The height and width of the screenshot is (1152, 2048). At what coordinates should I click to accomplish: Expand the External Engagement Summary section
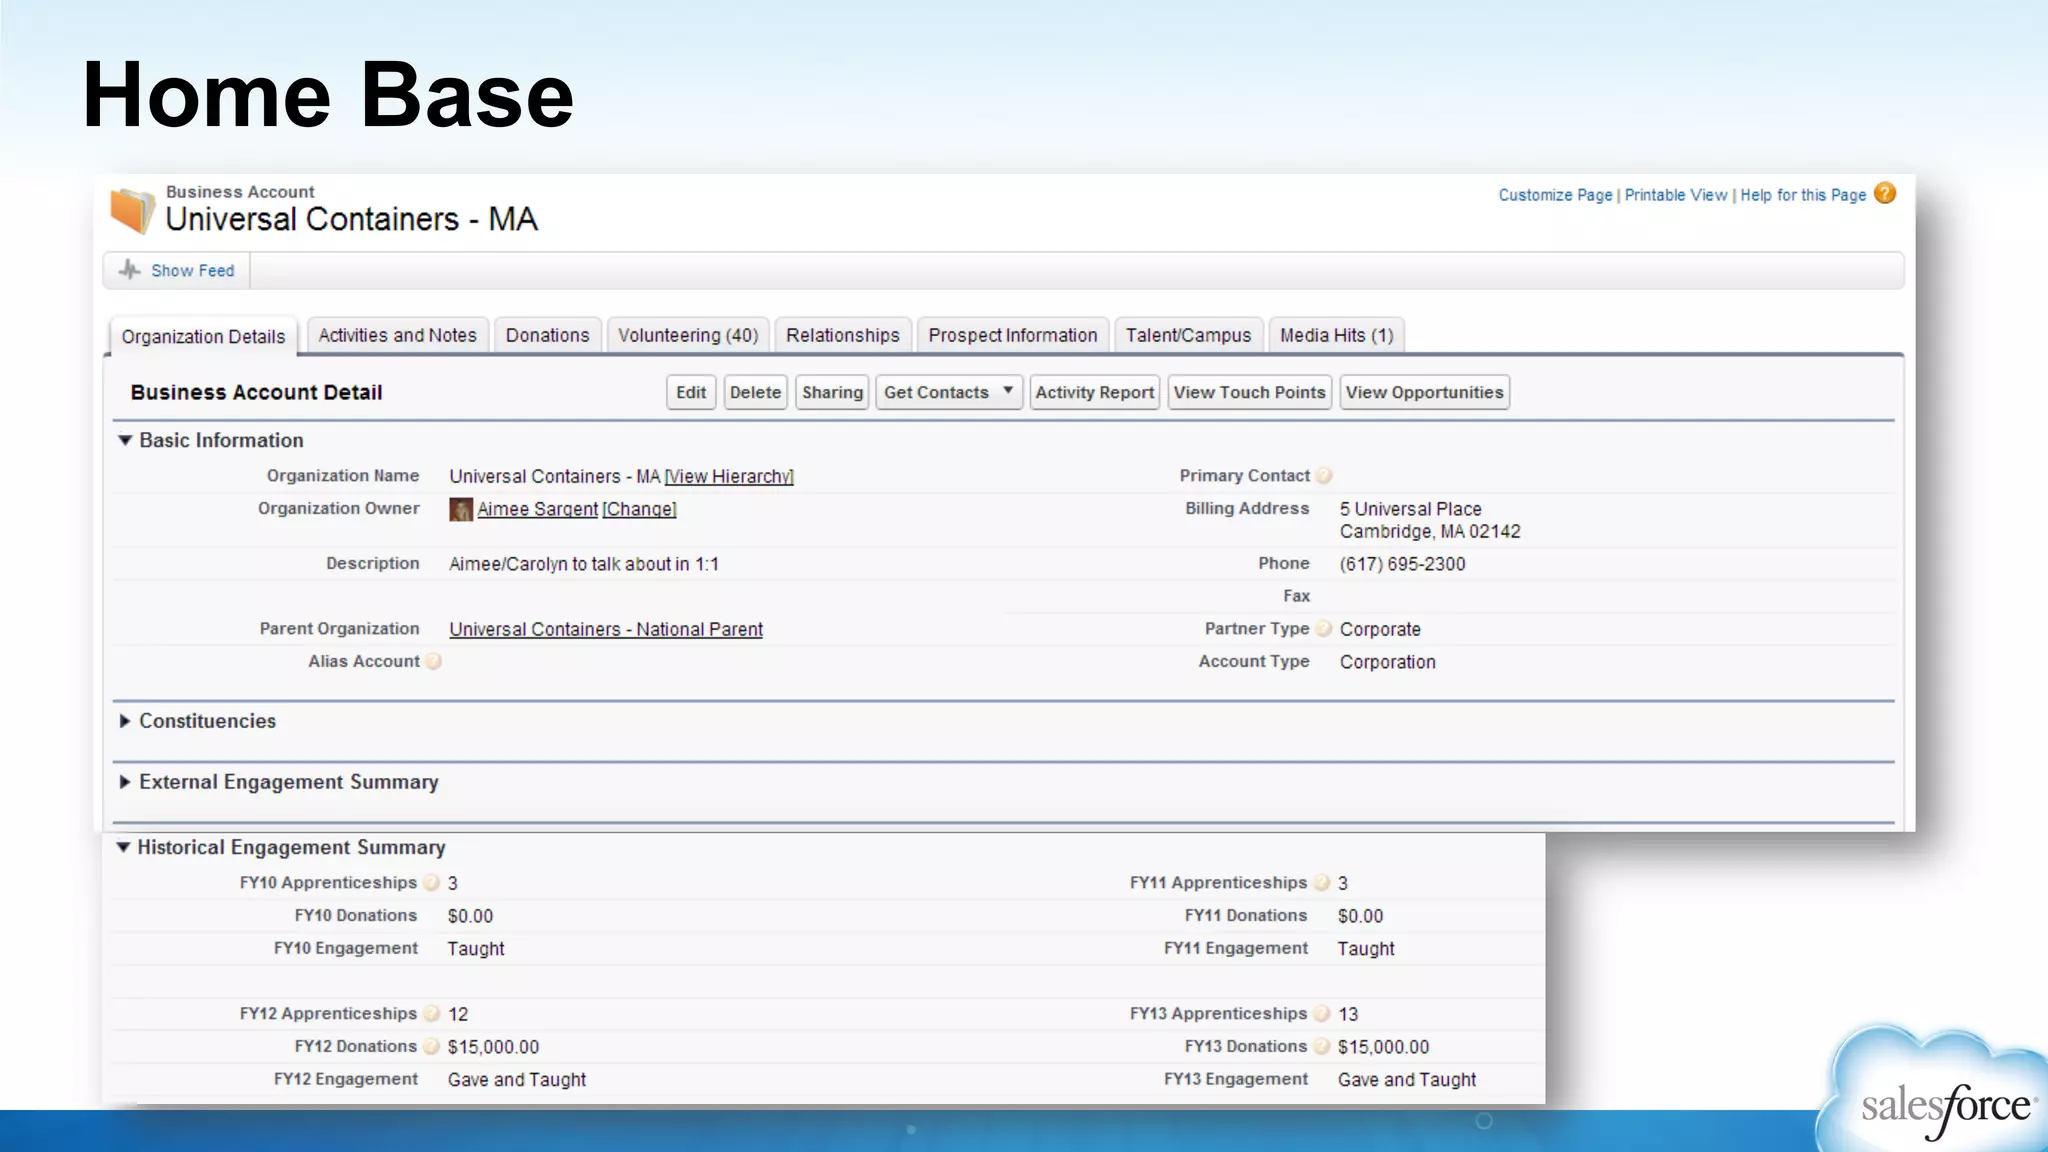pyautogui.click(x=125, y=782)
